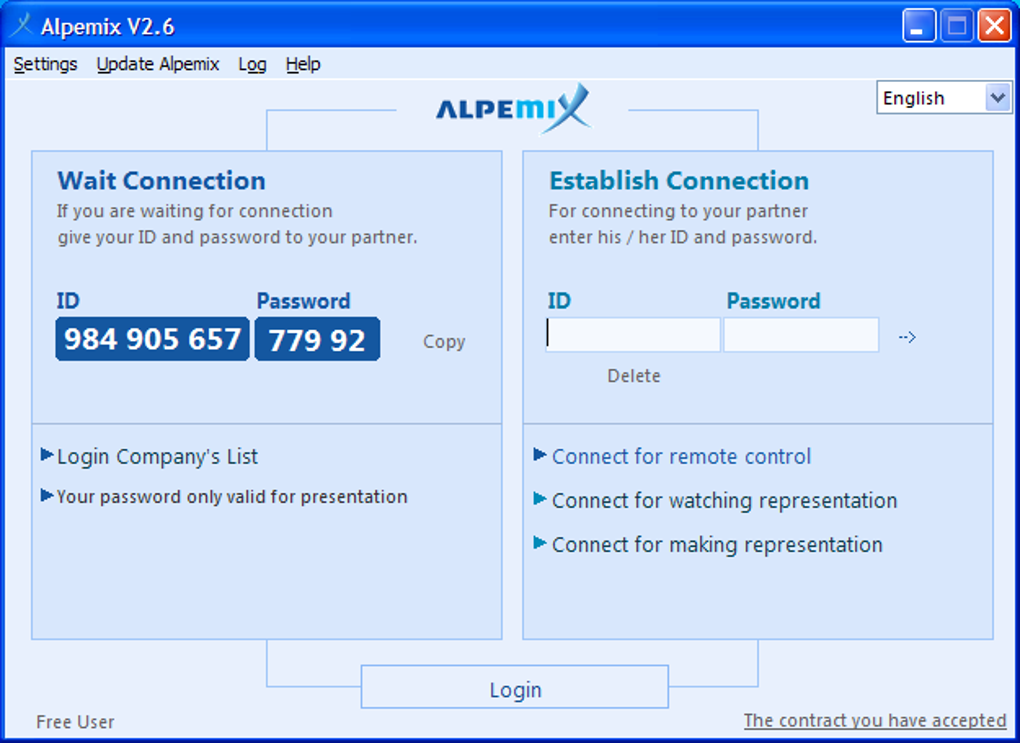Open the Settings menu

[x=45, y=64]
